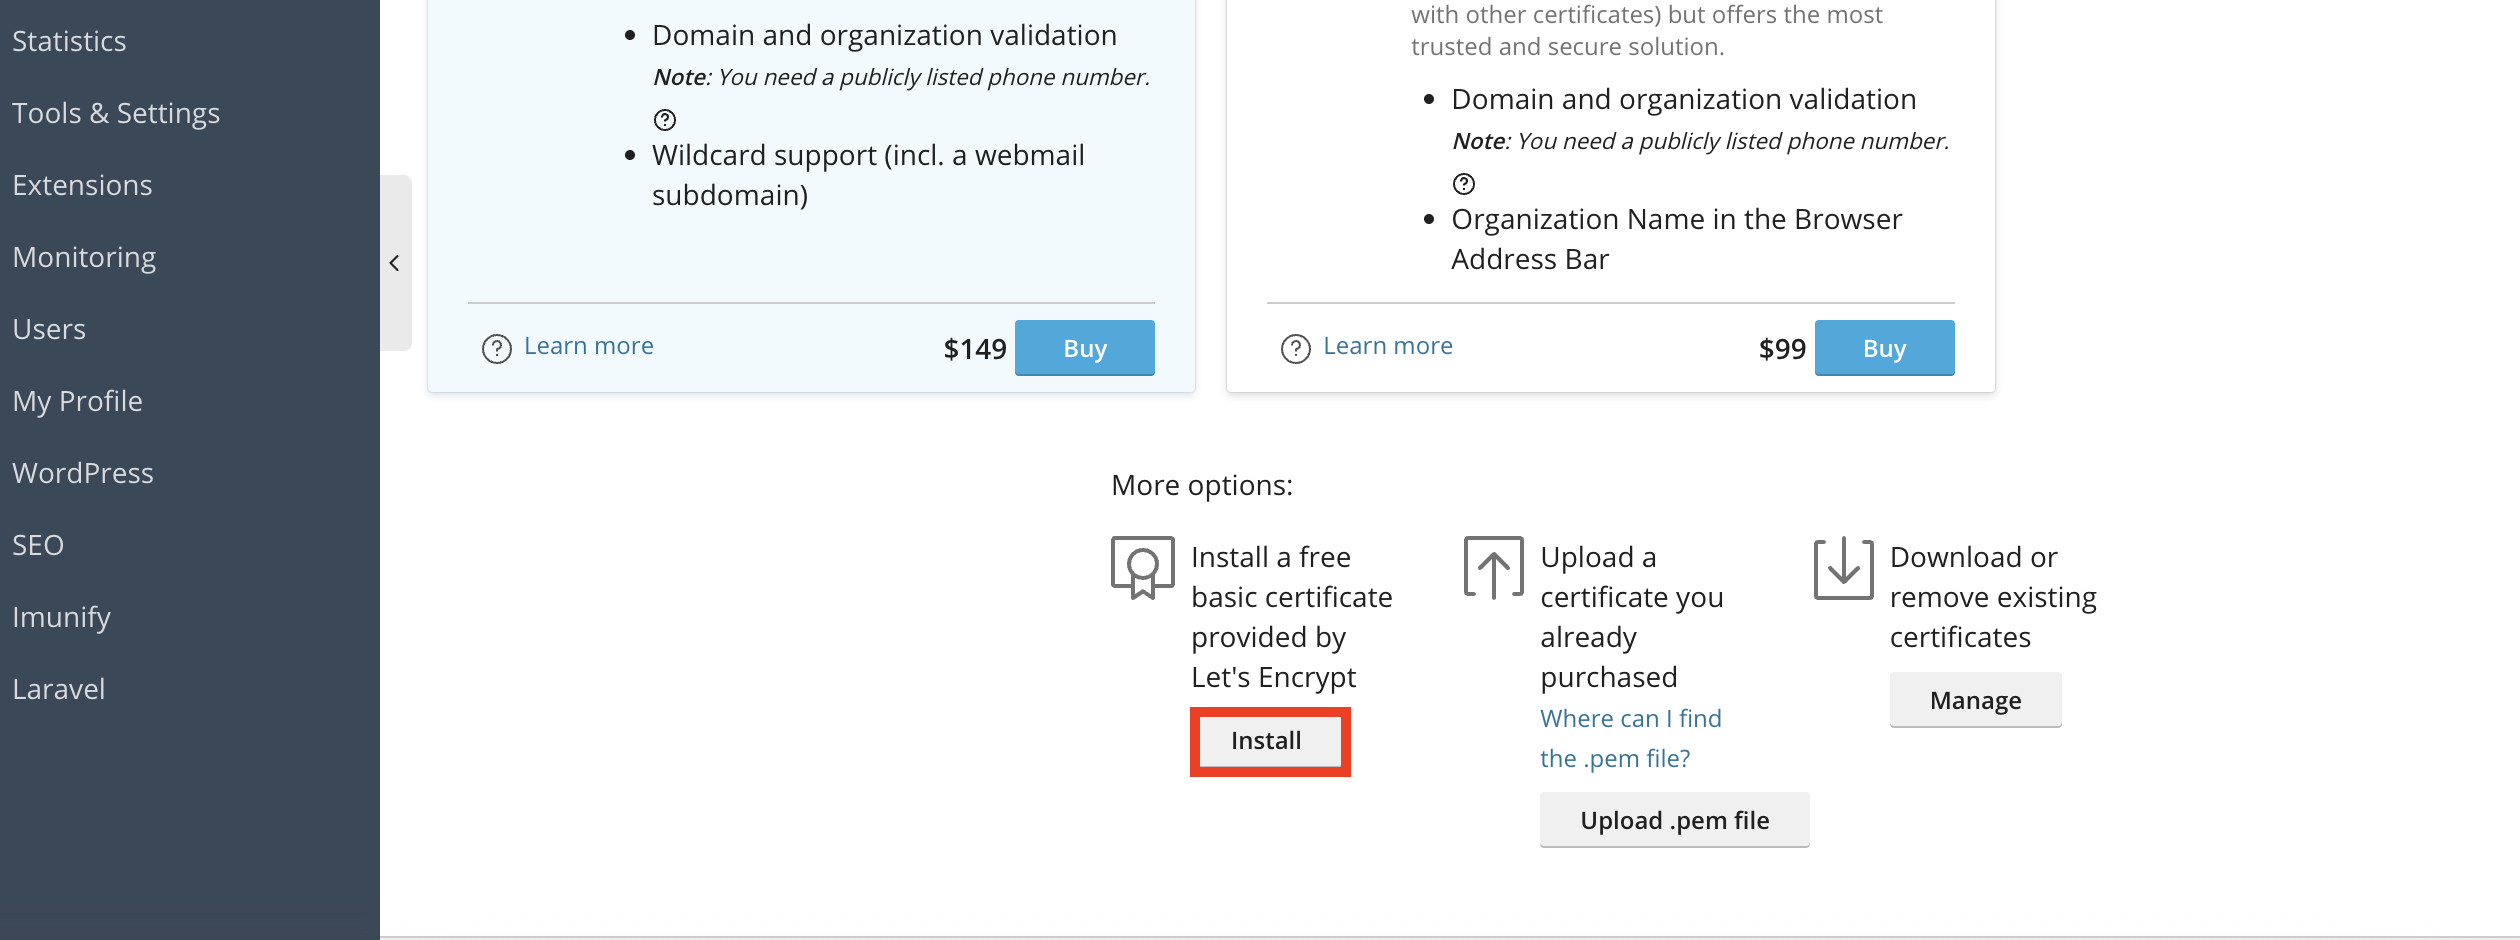
Task: Click help icon beside $99 Learn more
Action: 1296,348
